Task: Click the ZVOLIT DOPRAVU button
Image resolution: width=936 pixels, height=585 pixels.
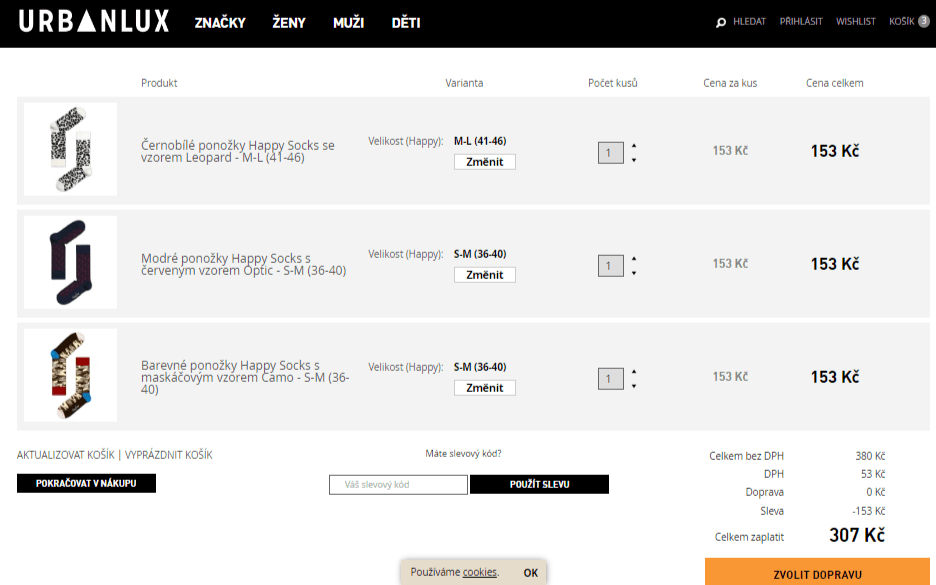Action: [818, 572]
